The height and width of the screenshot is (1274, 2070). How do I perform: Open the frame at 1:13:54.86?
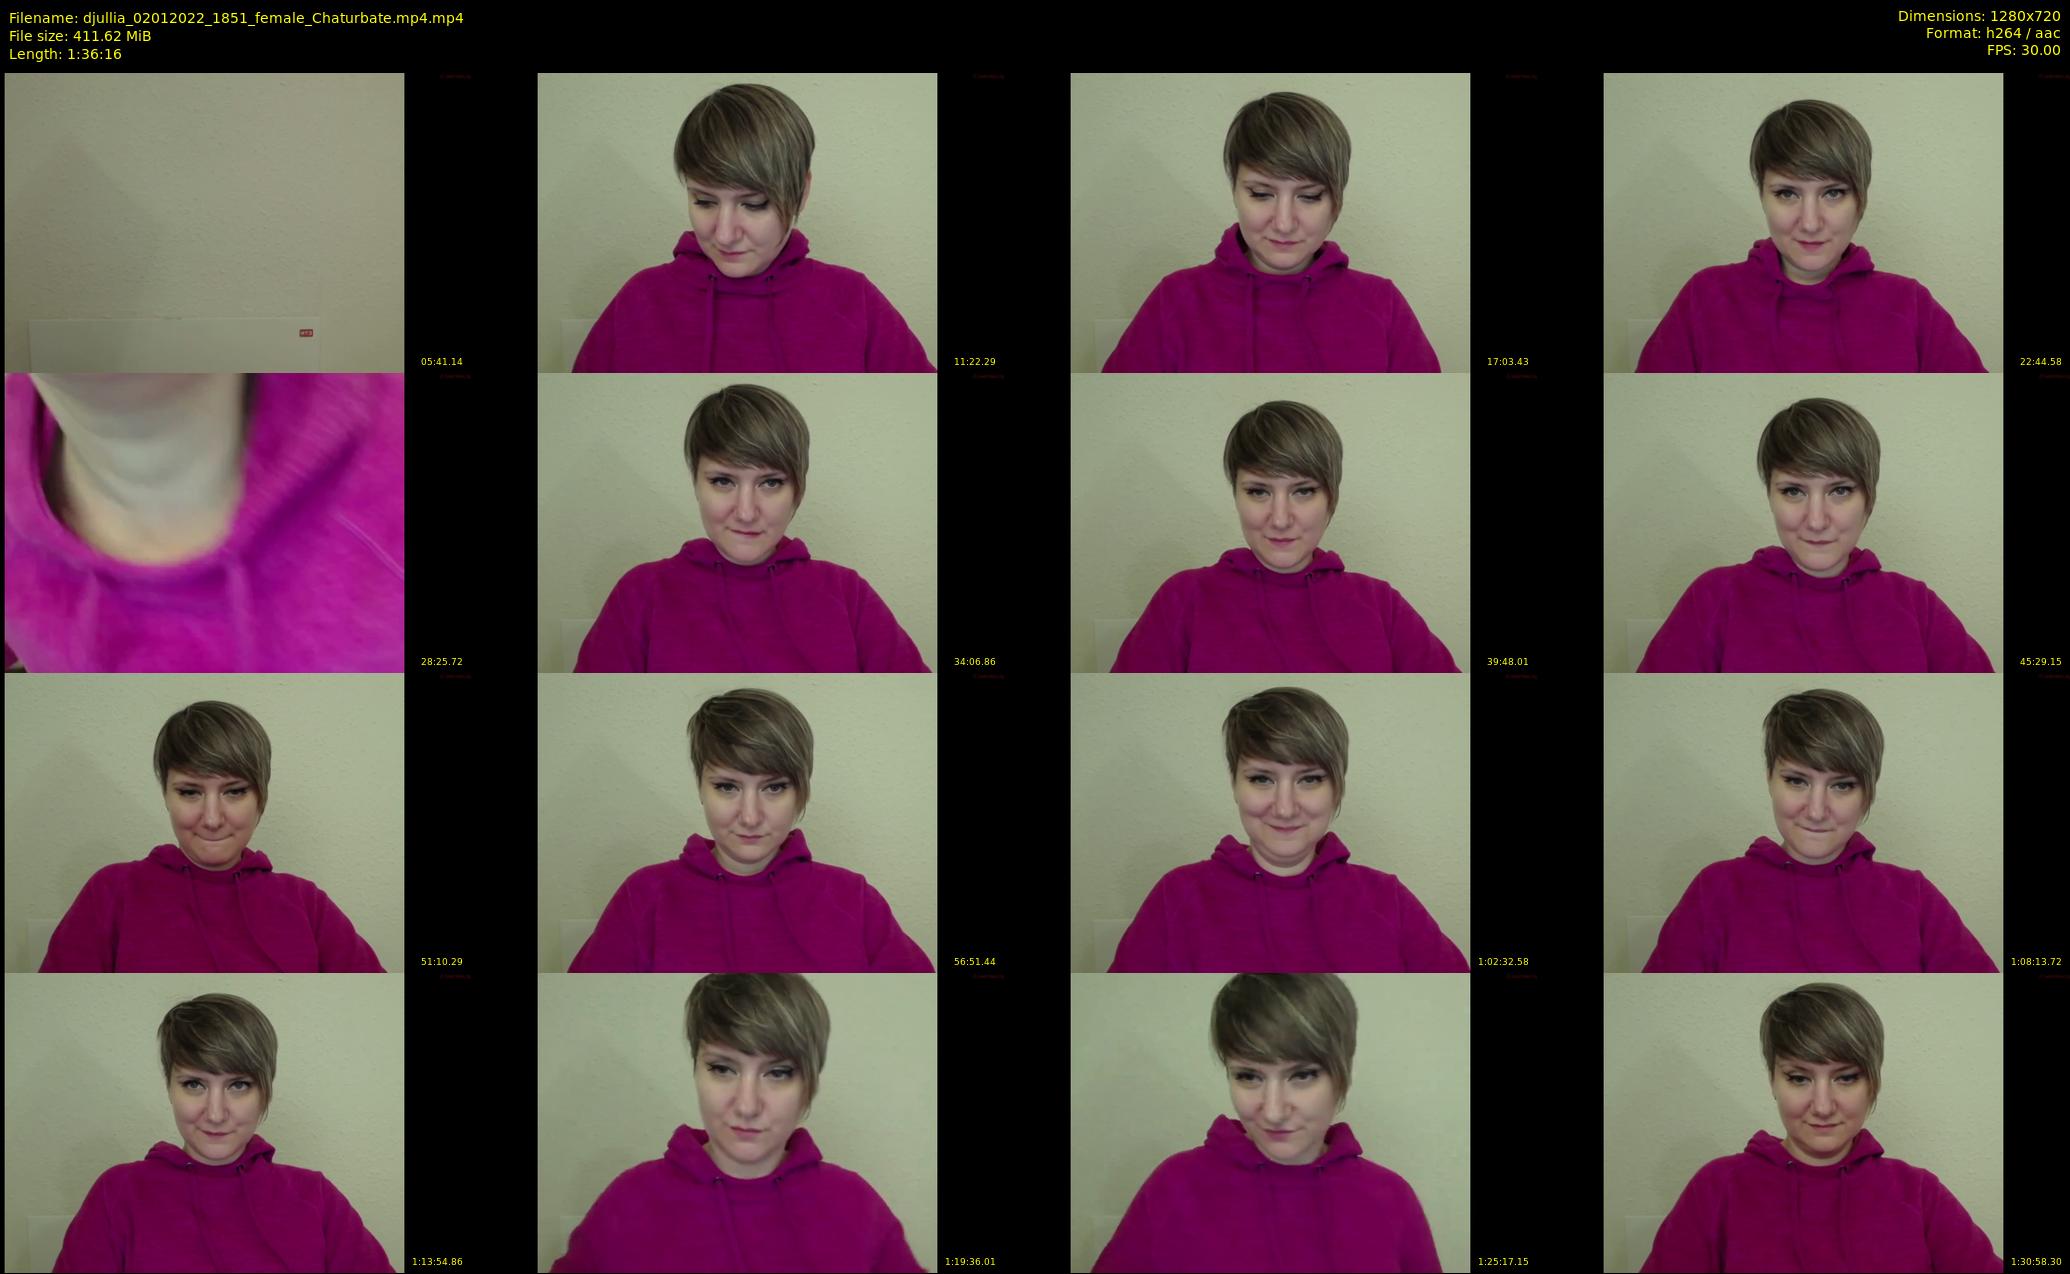[204, 1122]
